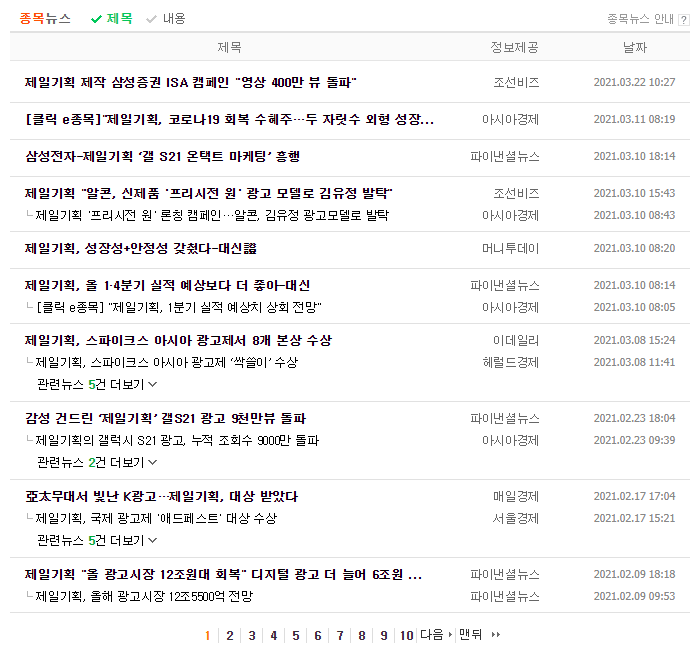Toggle the 제목 search checkbox
Image resolution: width=695 pixels, height=653 pixels.
[111, 19]
